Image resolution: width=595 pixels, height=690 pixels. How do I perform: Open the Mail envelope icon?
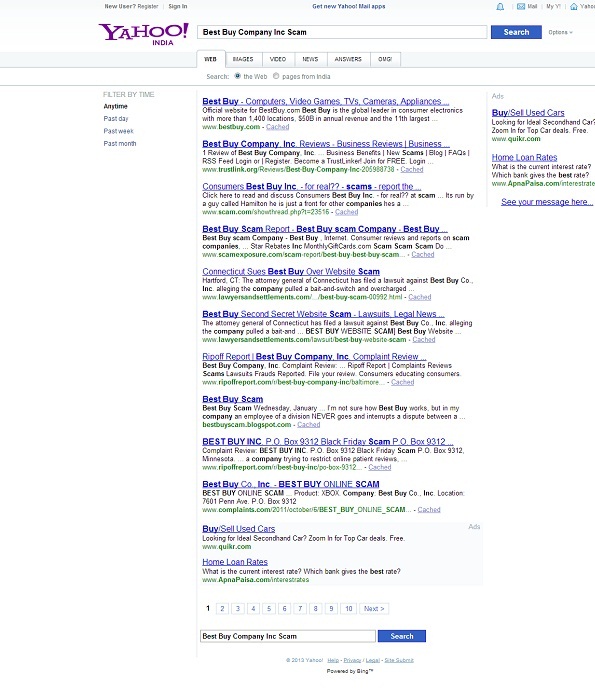(521, 7)
